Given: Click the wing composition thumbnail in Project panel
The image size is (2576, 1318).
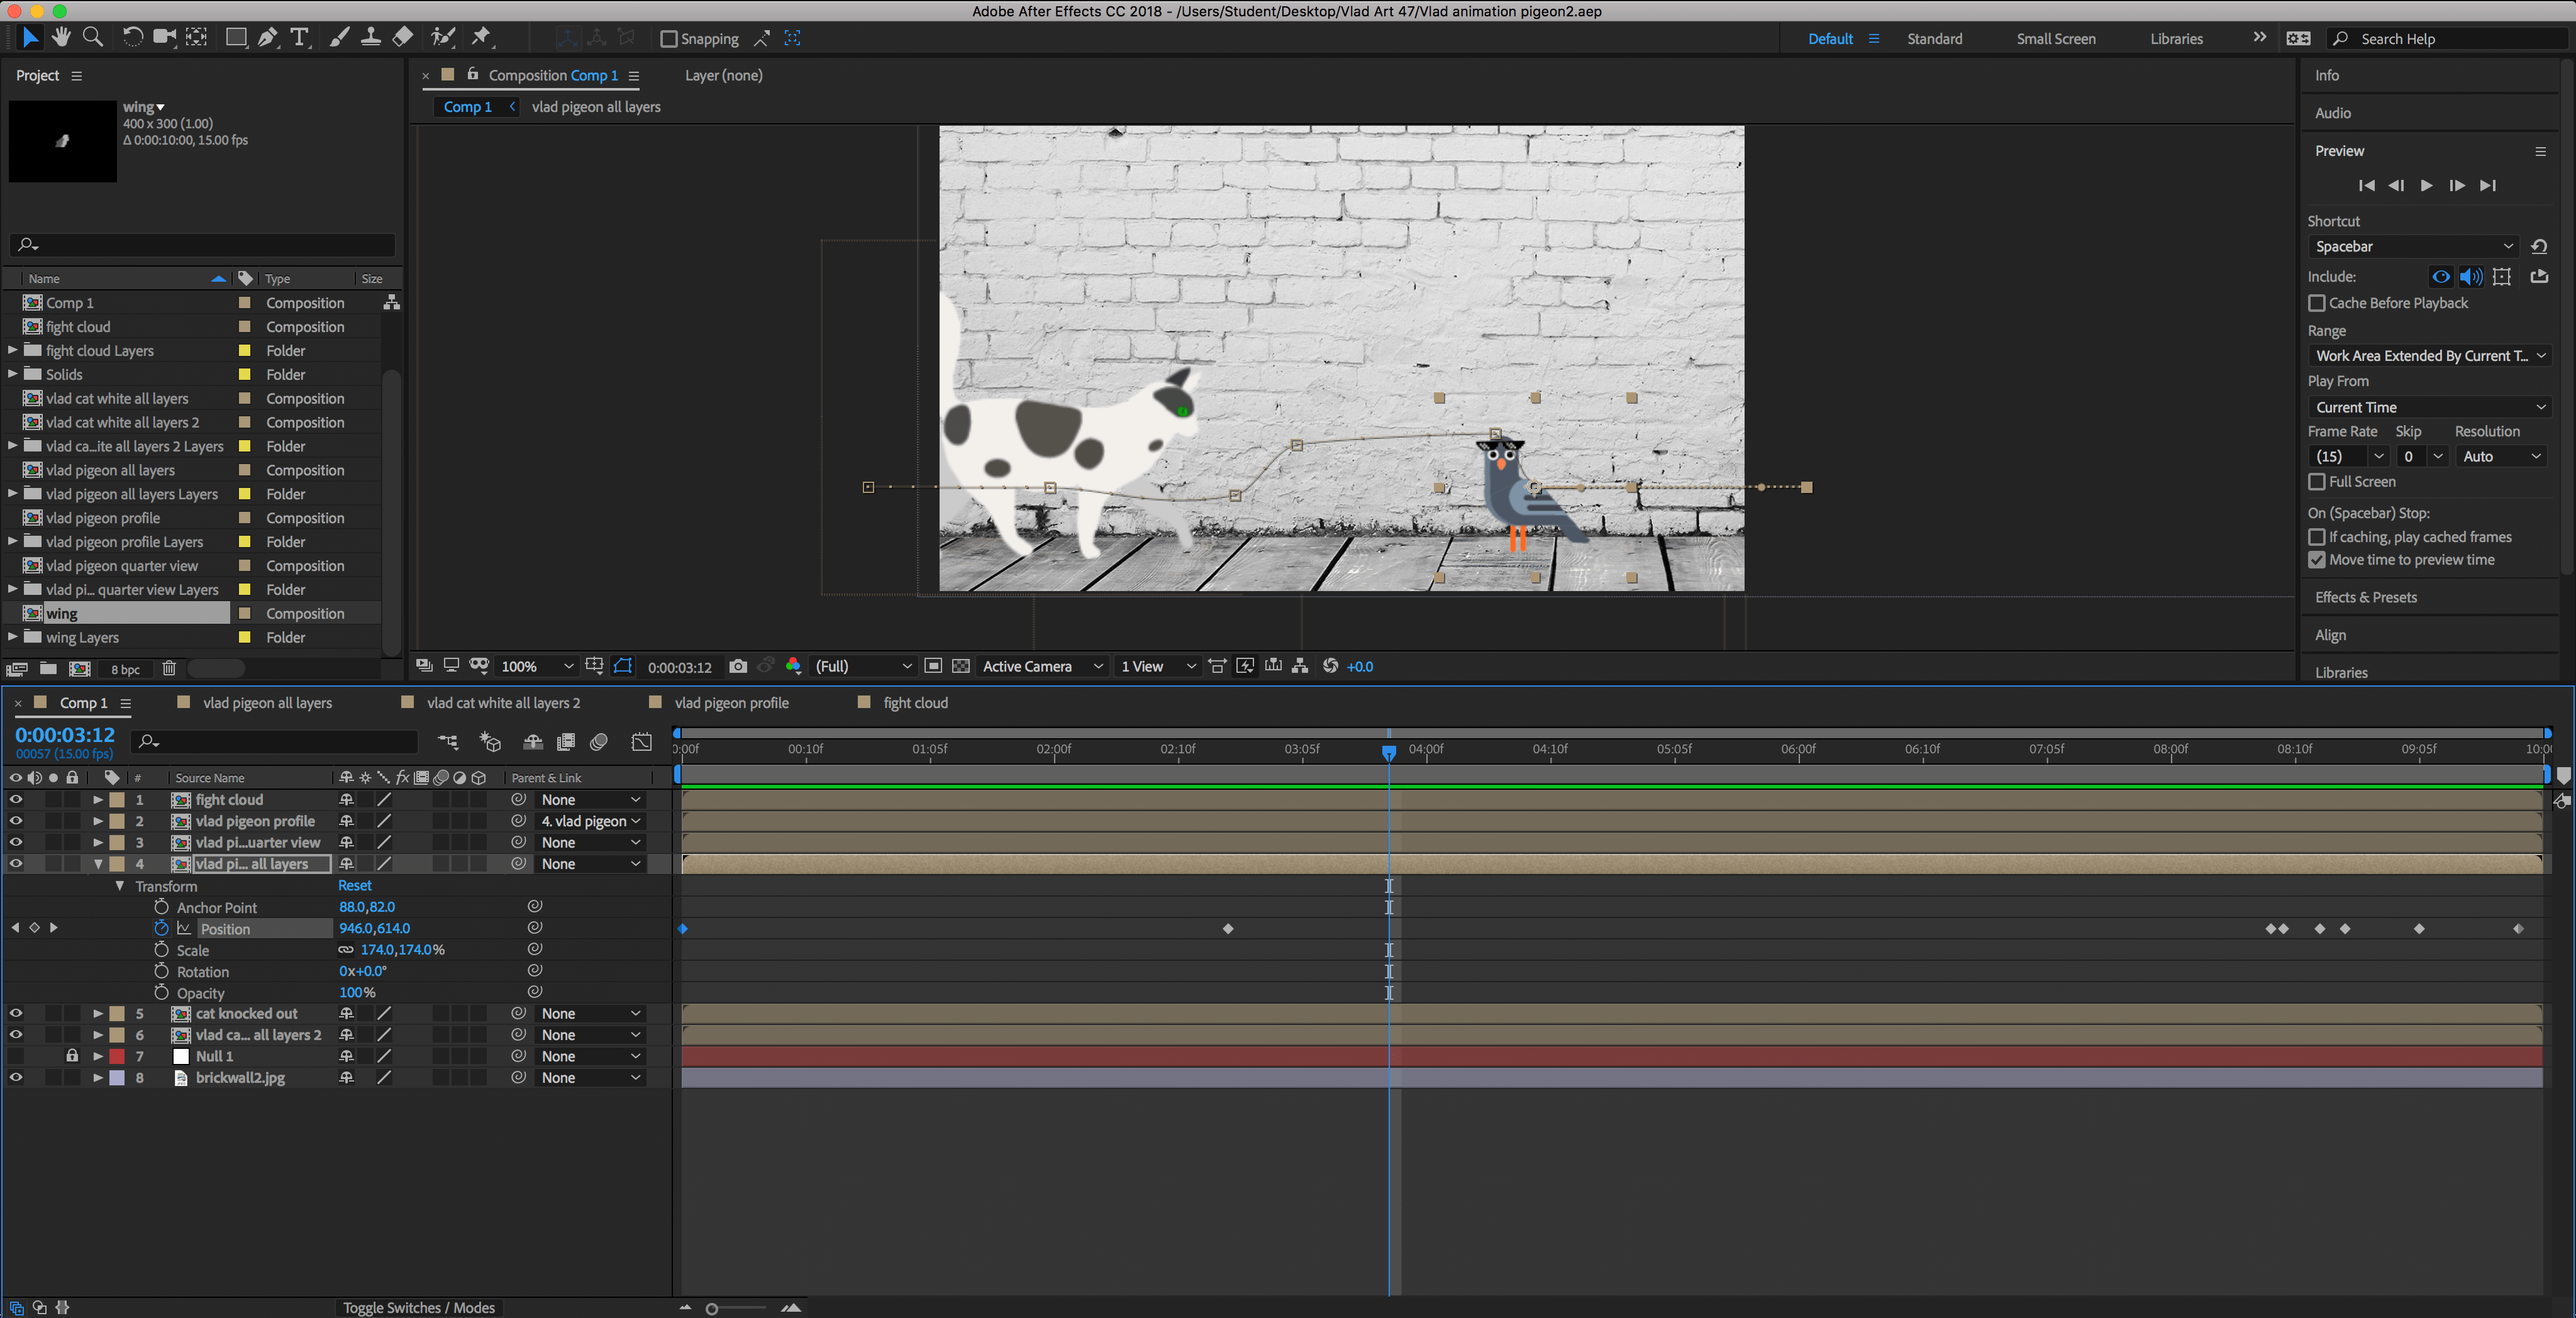Looking at the screenshot, I should 62,142.
